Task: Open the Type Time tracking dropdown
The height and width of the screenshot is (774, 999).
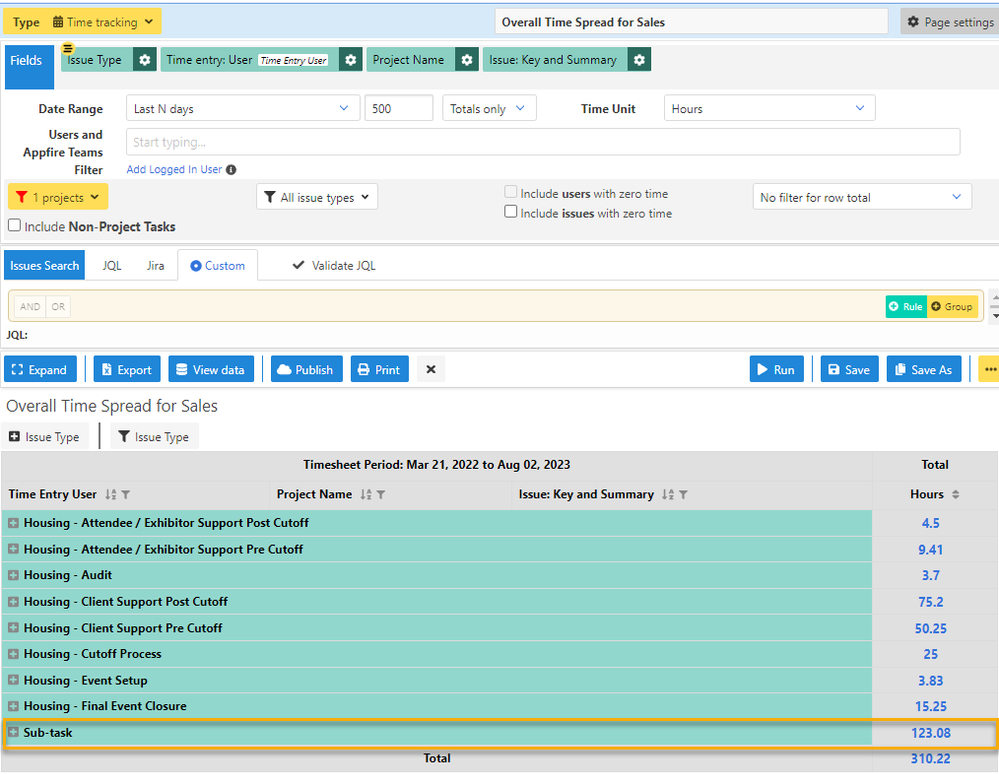Action: 83,22
